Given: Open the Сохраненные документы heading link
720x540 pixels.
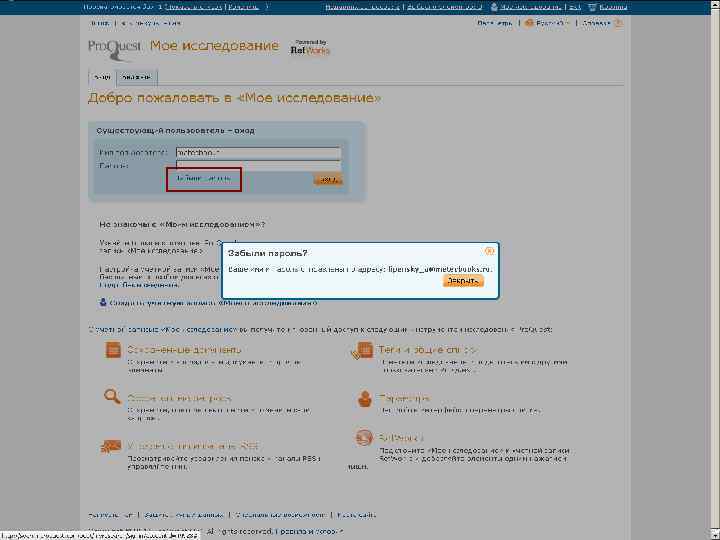Looking at the screenshot, I should 184,350.
